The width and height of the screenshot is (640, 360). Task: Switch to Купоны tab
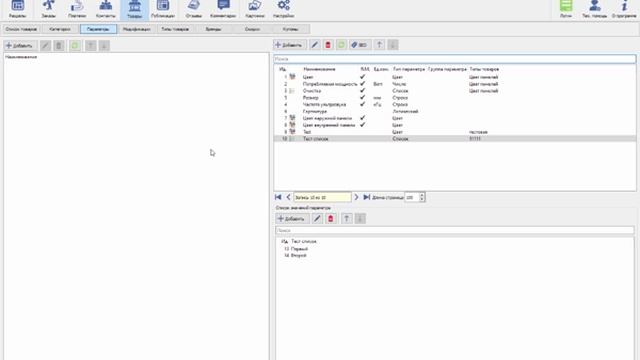pos(290,29)
